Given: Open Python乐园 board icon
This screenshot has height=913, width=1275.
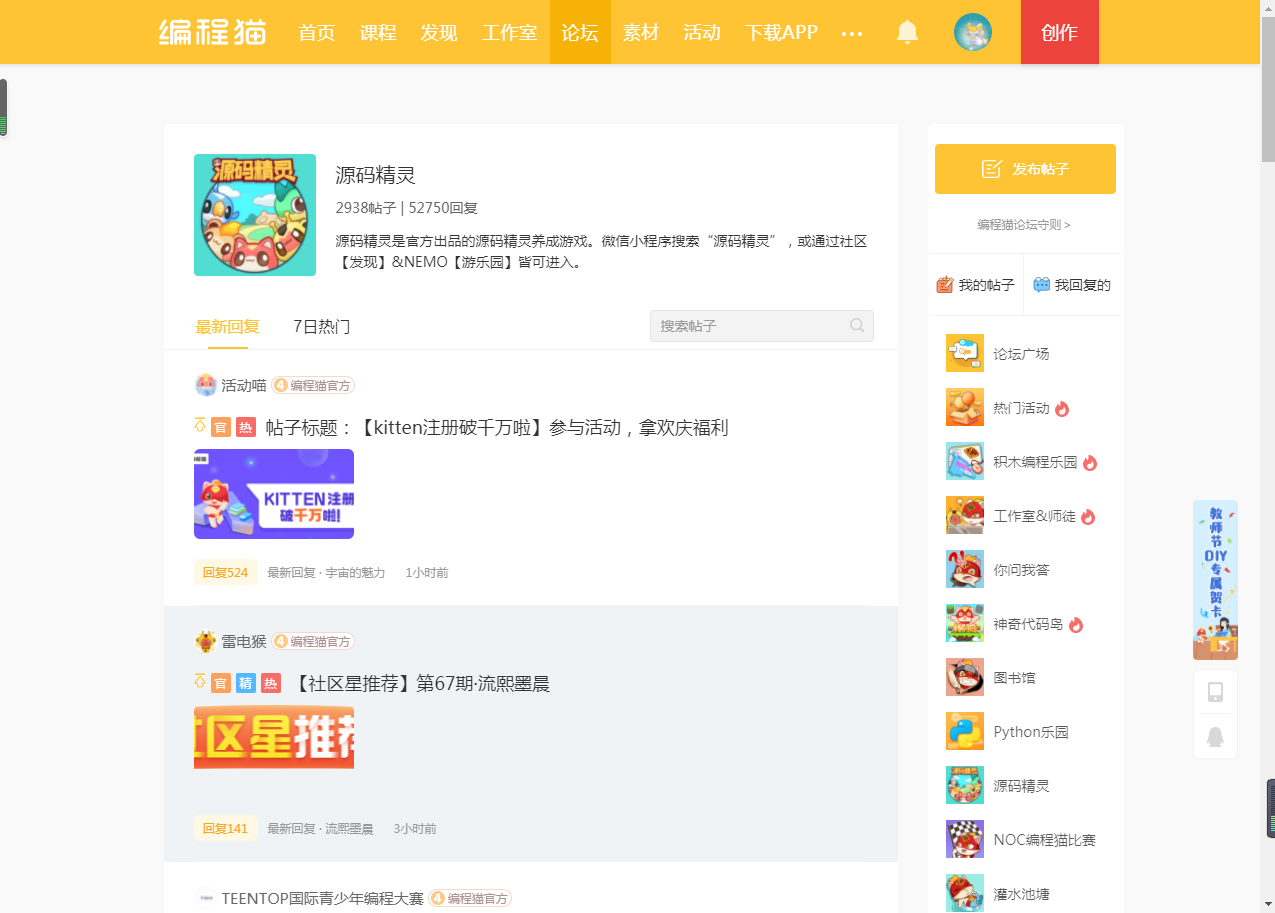Looking at the screenshot, I should coord(965,731).
